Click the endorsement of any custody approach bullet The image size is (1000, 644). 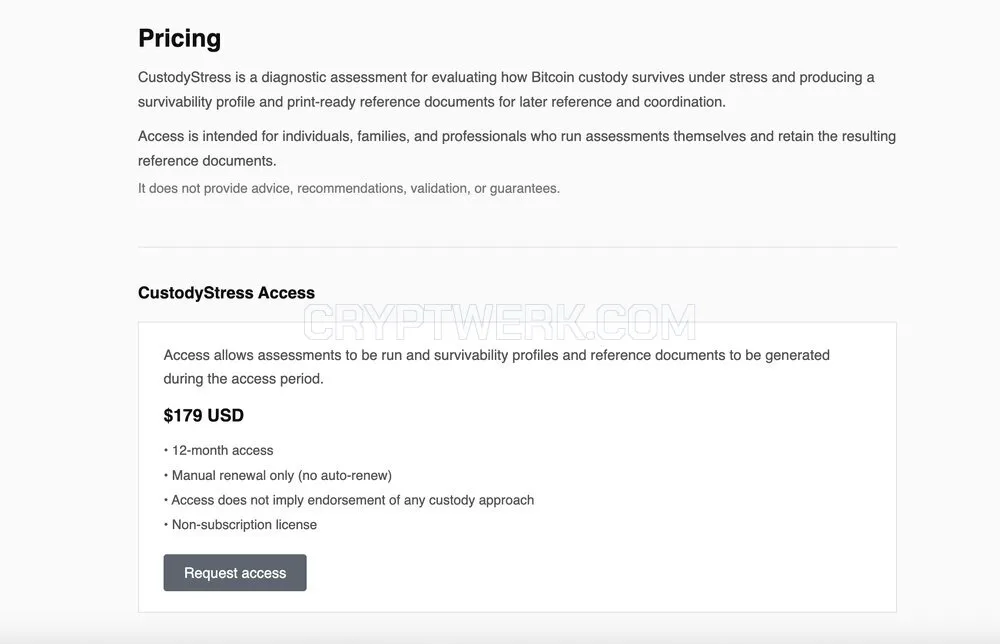pyautogui.click(x=349, y=500)
